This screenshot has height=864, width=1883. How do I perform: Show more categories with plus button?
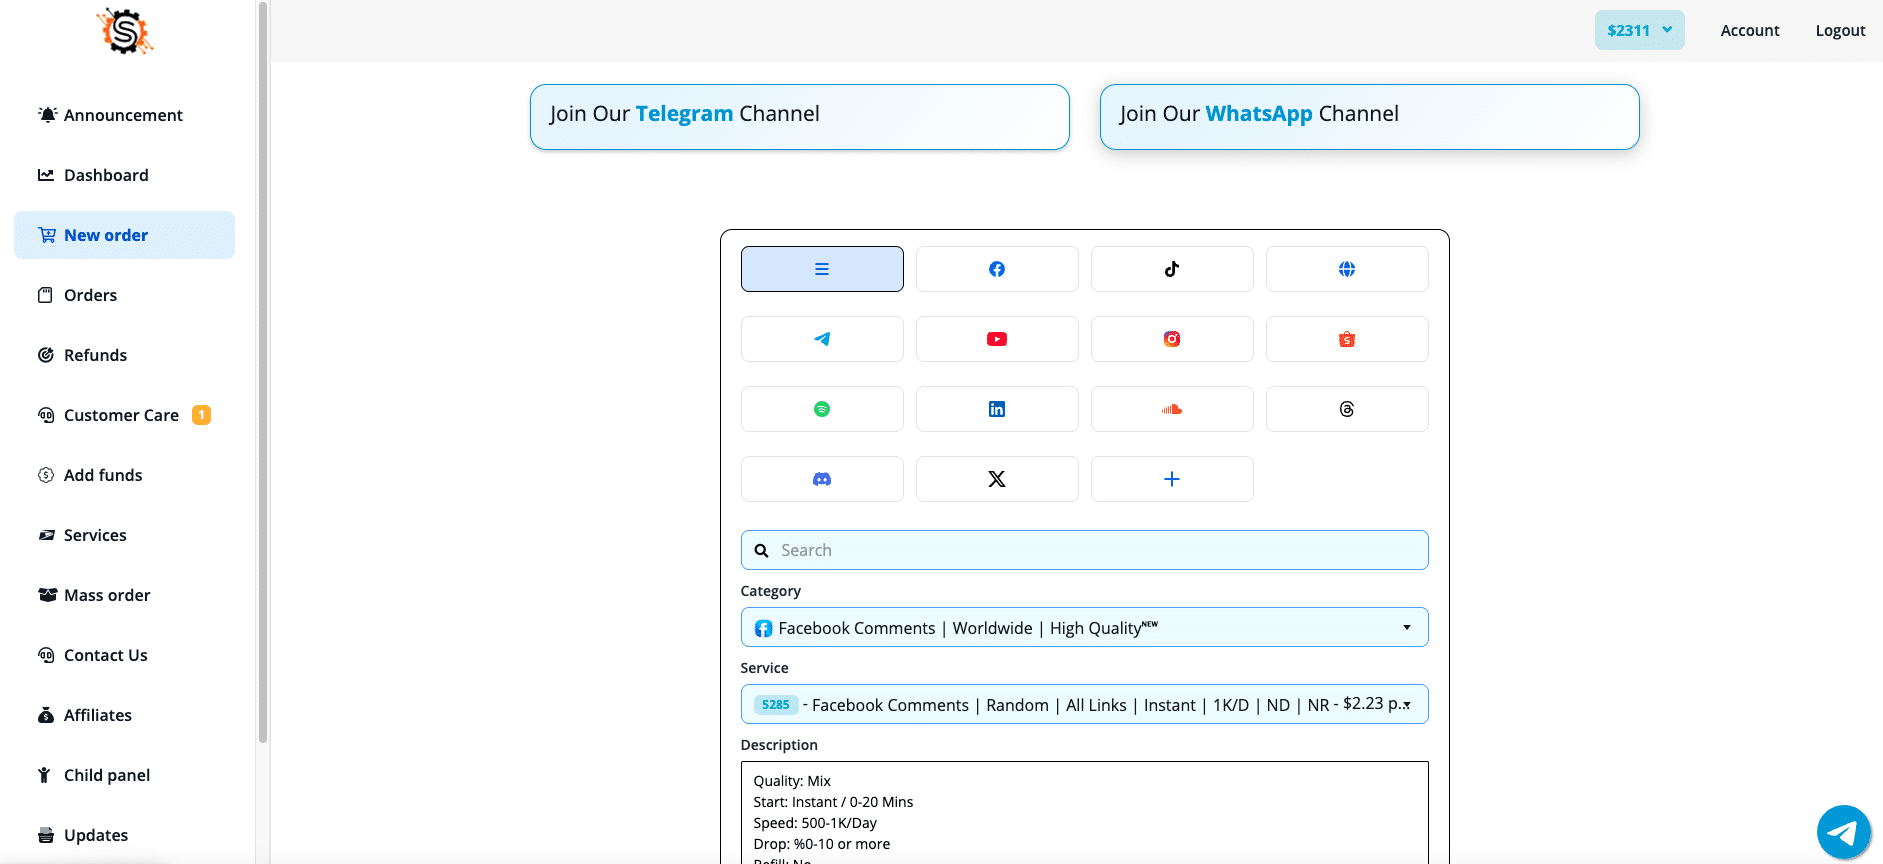tap(1171, 479)
